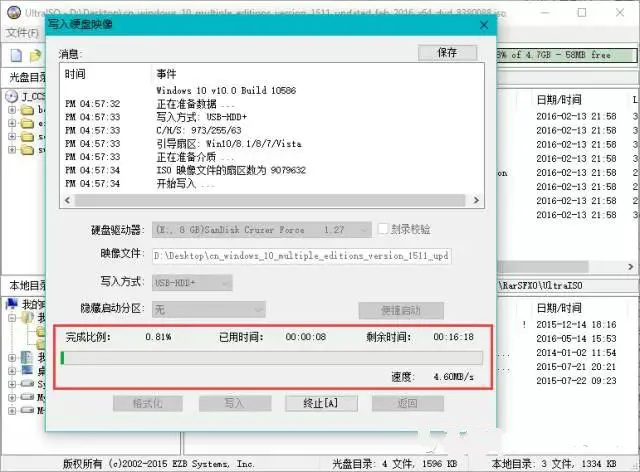
Task: Click the remaining time value 00:16:18
Action: click(453, 337)
